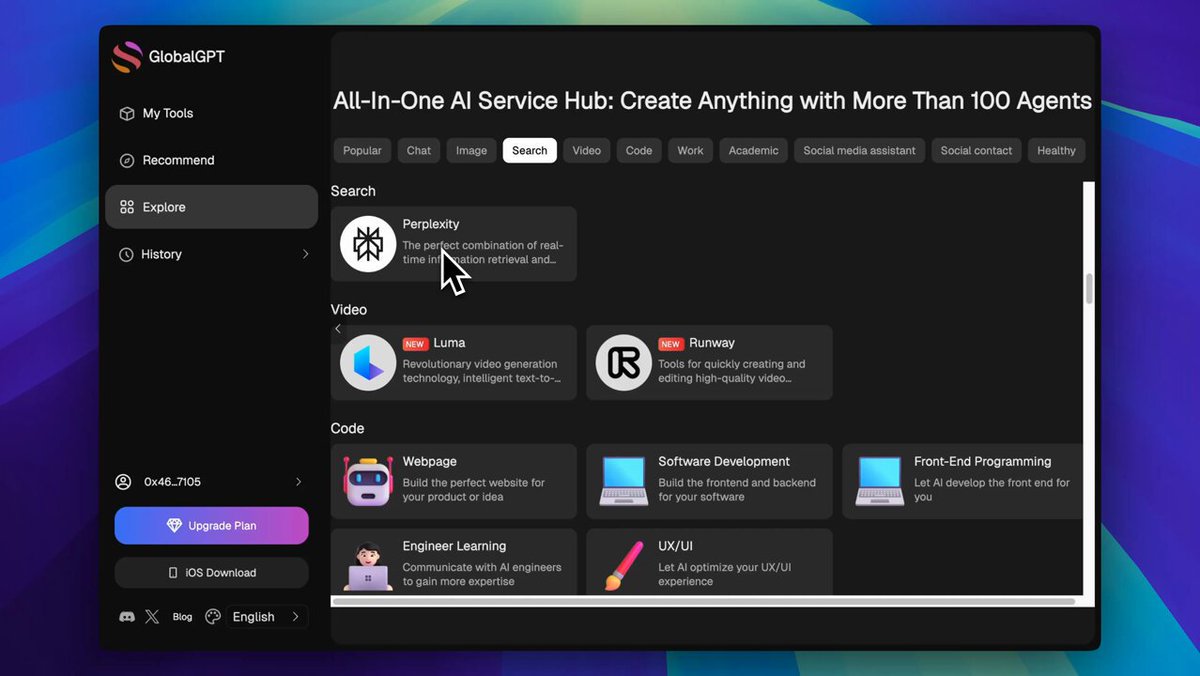
Task: Open the Front-End Programming card title
Action: [x=983, y=462]
